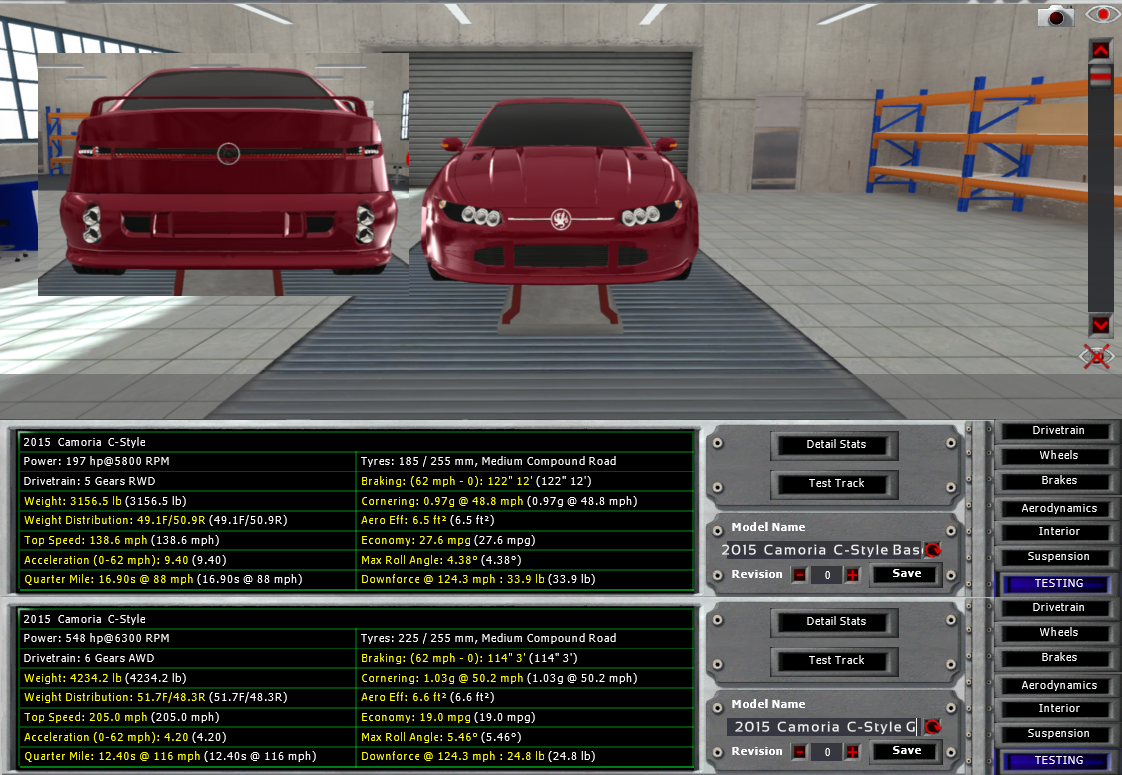This screenshot has width=1122, height=775.
Task: Open Detail Stats for the top car
Action: click(x=836, y=445)
